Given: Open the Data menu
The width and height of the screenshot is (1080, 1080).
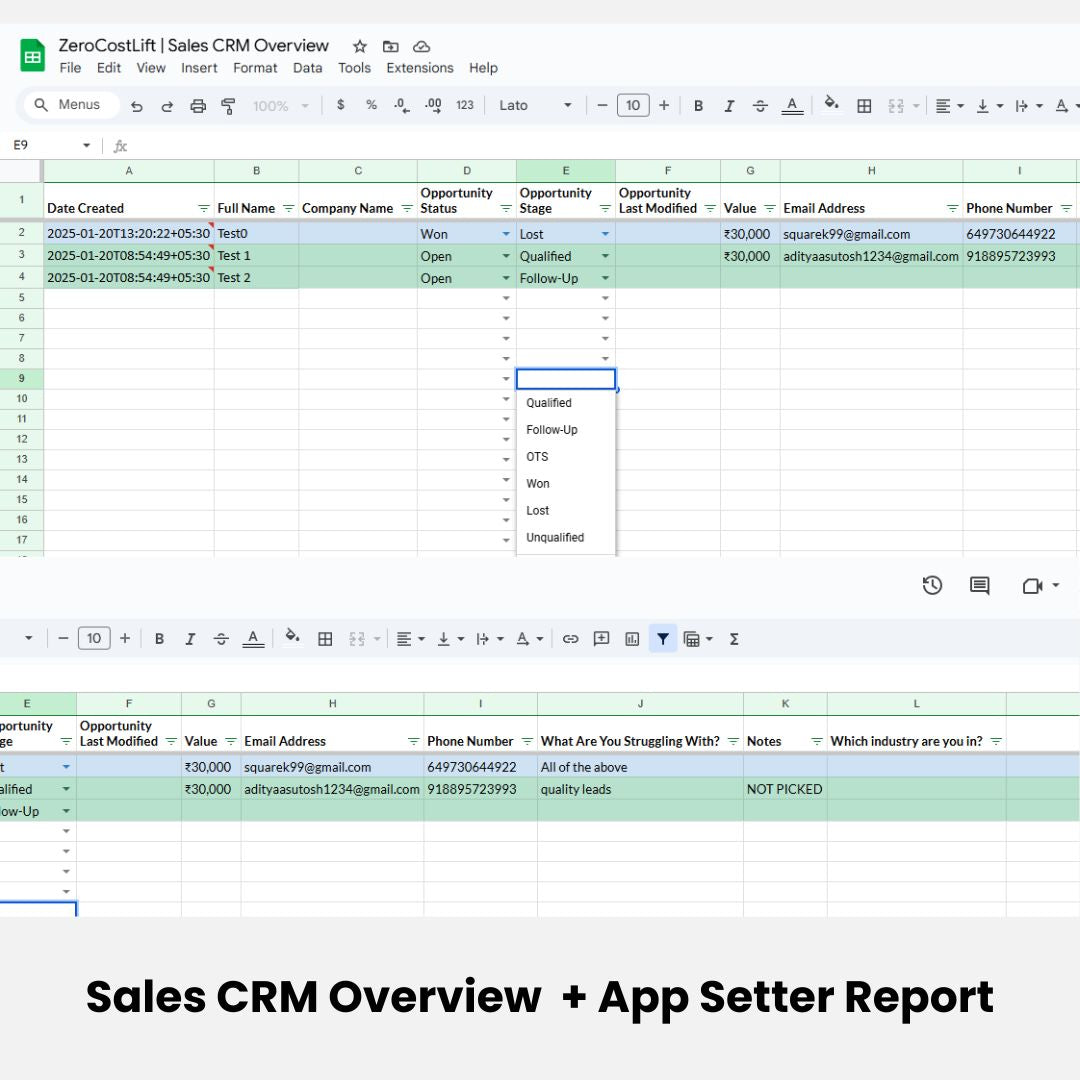Looking at the screenshot, I should 307,68.
